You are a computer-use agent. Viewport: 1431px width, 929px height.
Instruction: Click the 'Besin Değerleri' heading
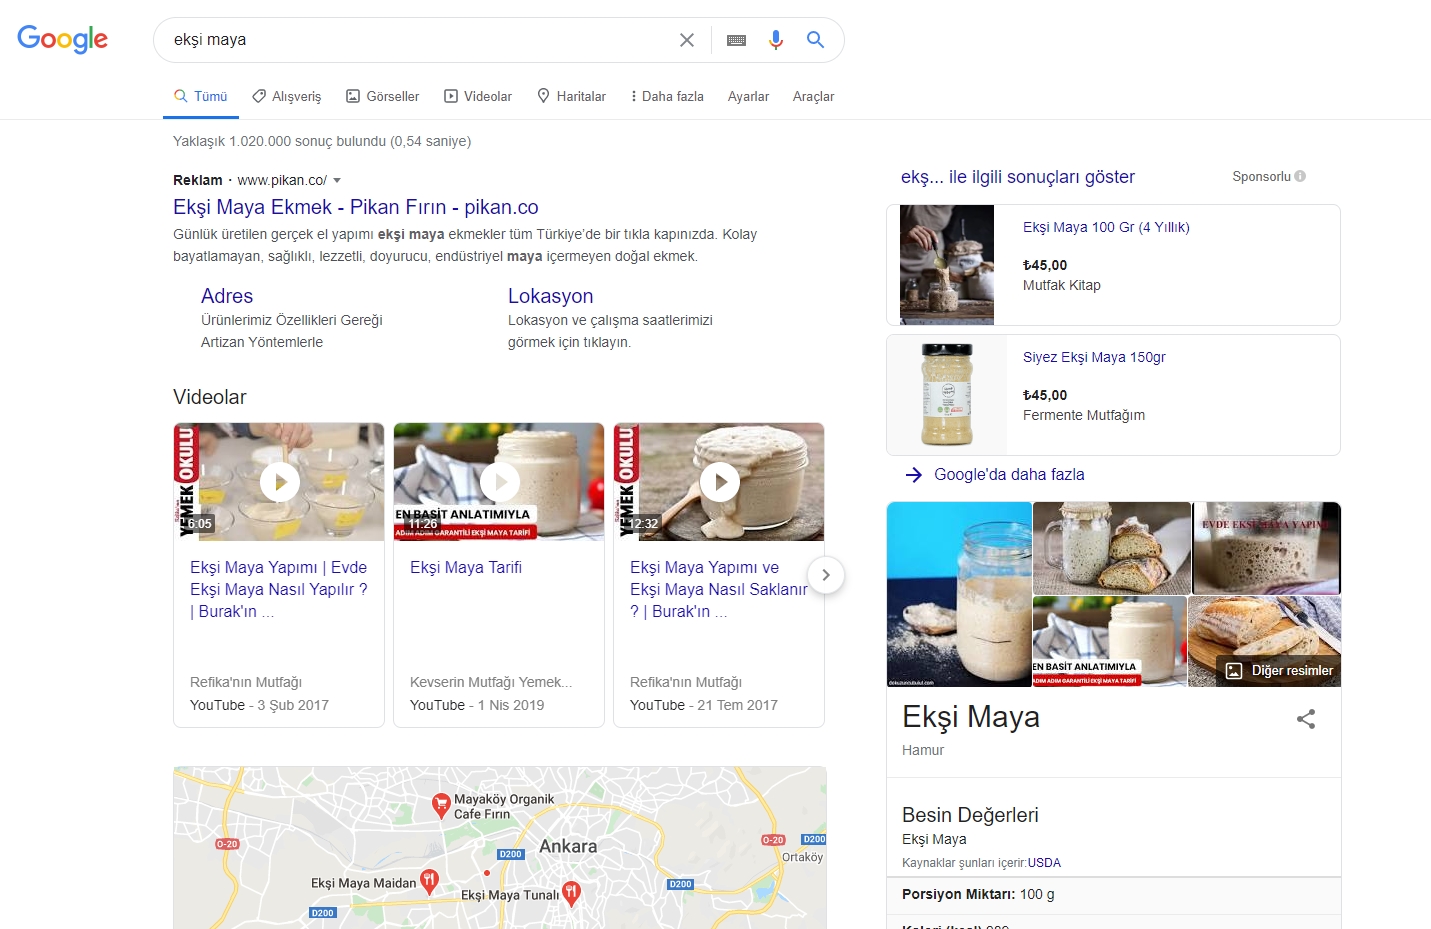point(970,815)
